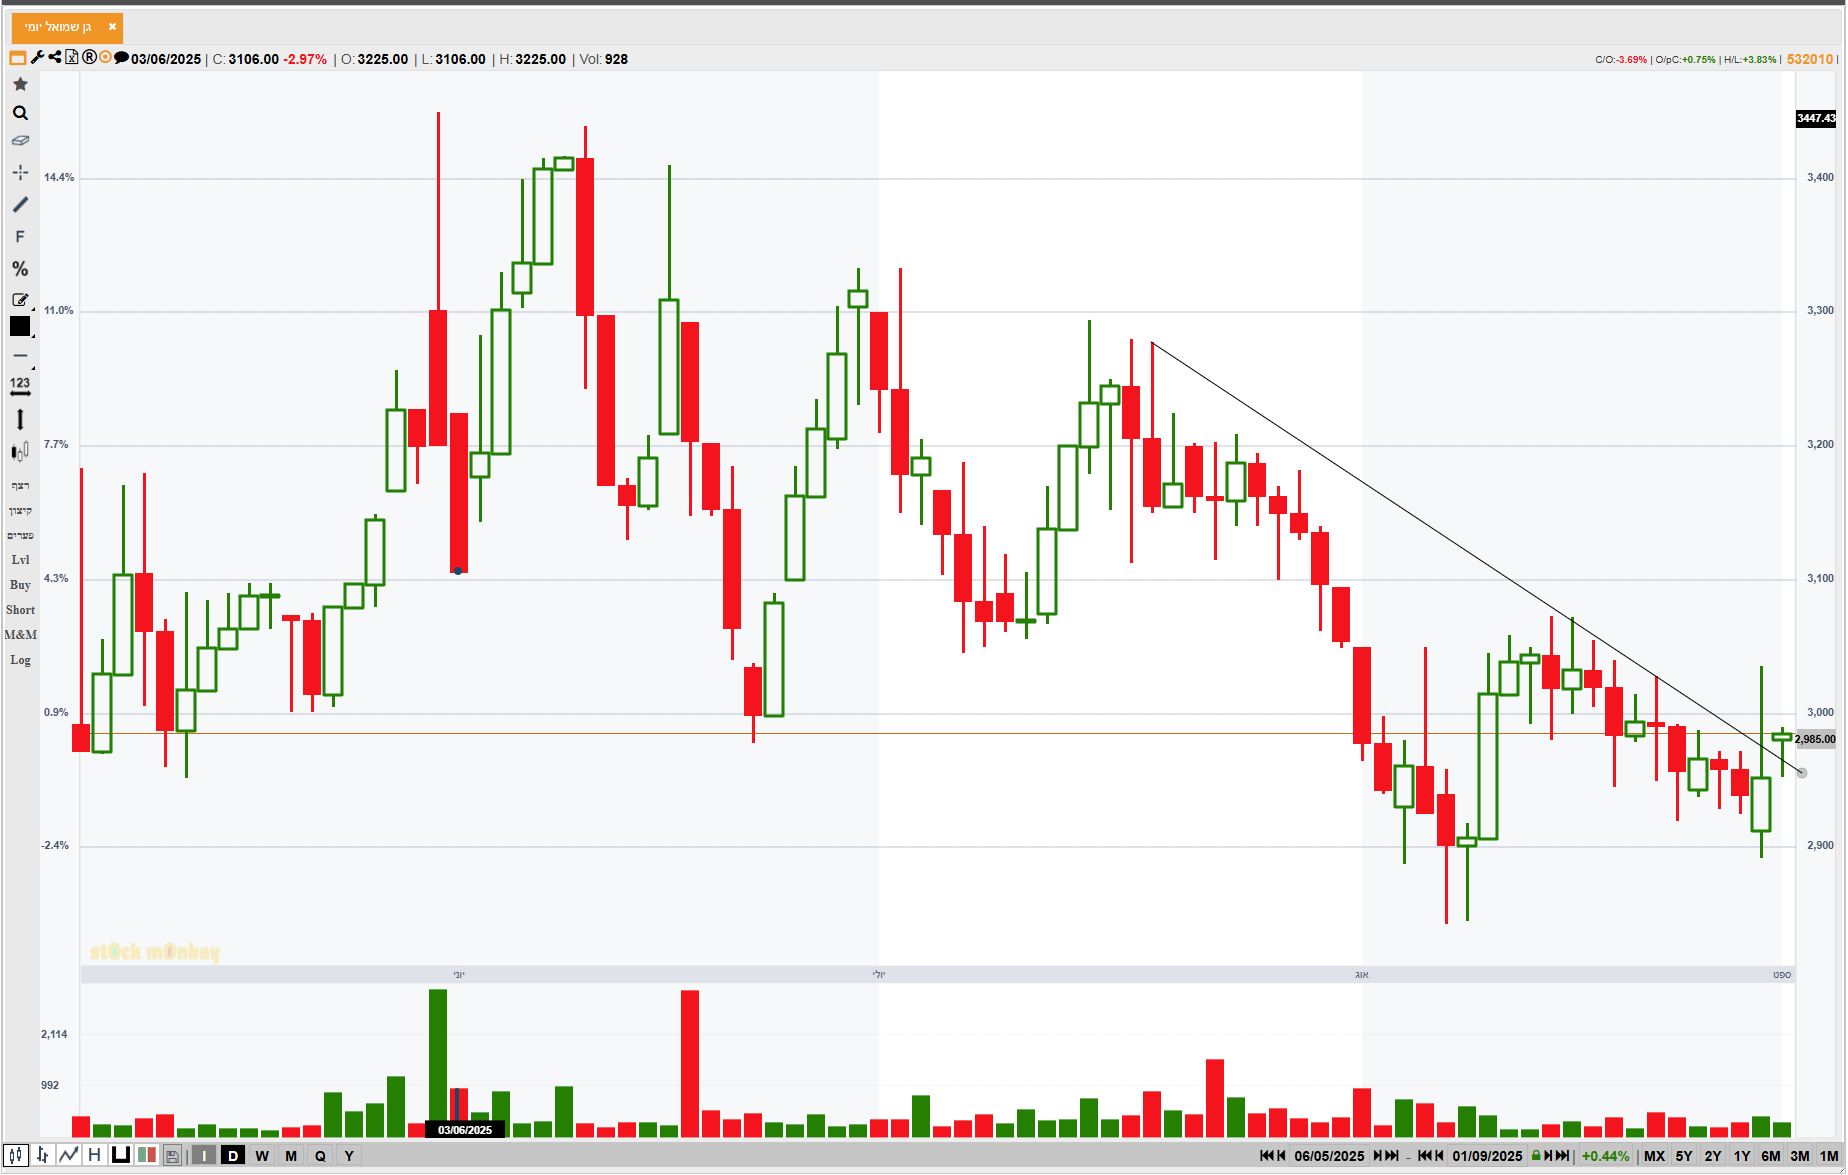1848x1175 pixels.
Task: Export chart data with the Excel icon
Action: click(72, 57)
